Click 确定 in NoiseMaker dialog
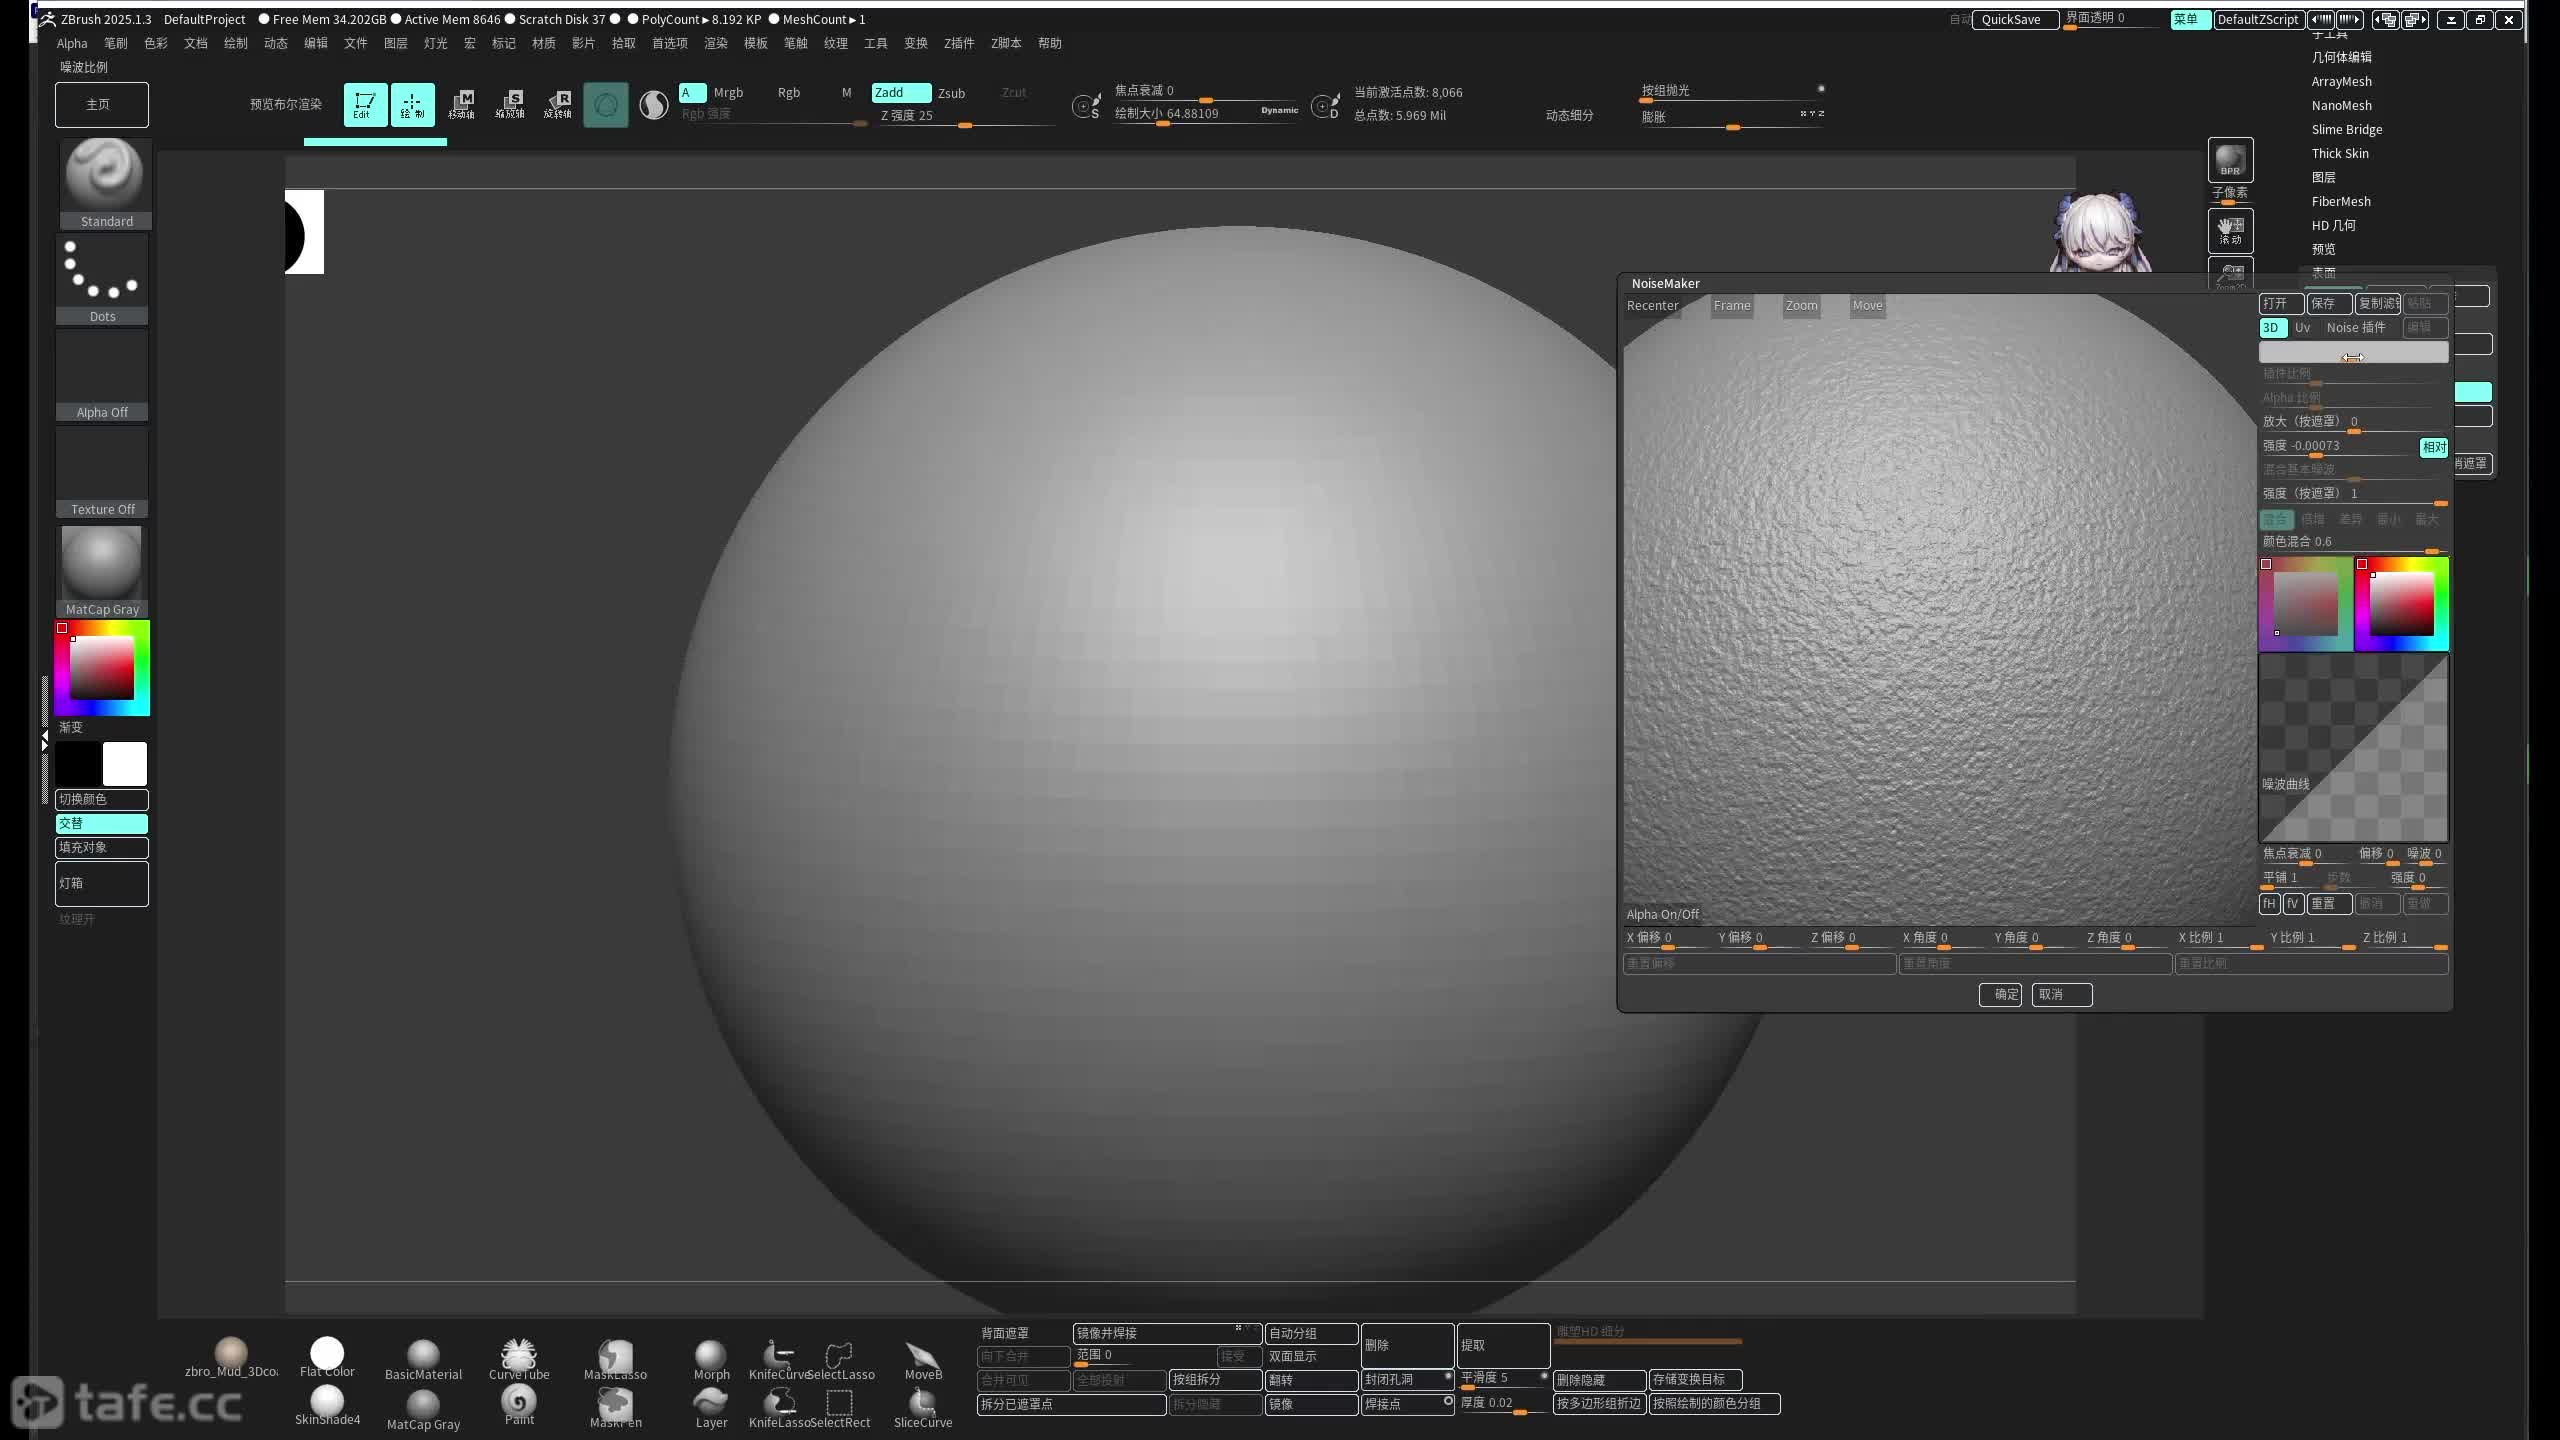 click(2001, 994)
